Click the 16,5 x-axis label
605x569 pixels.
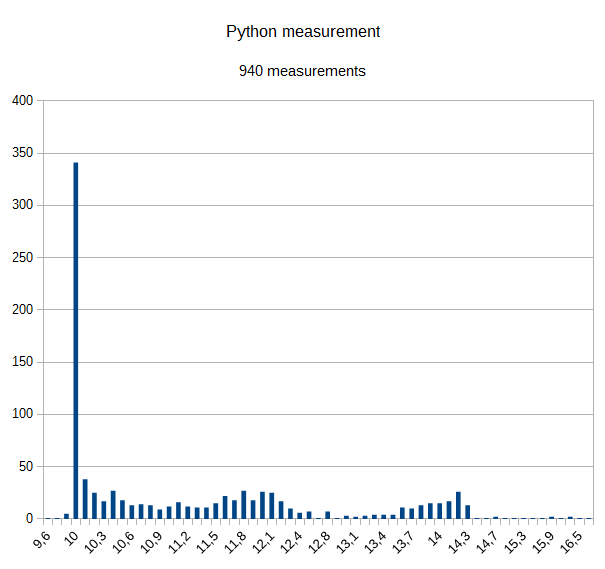point(573,543)
